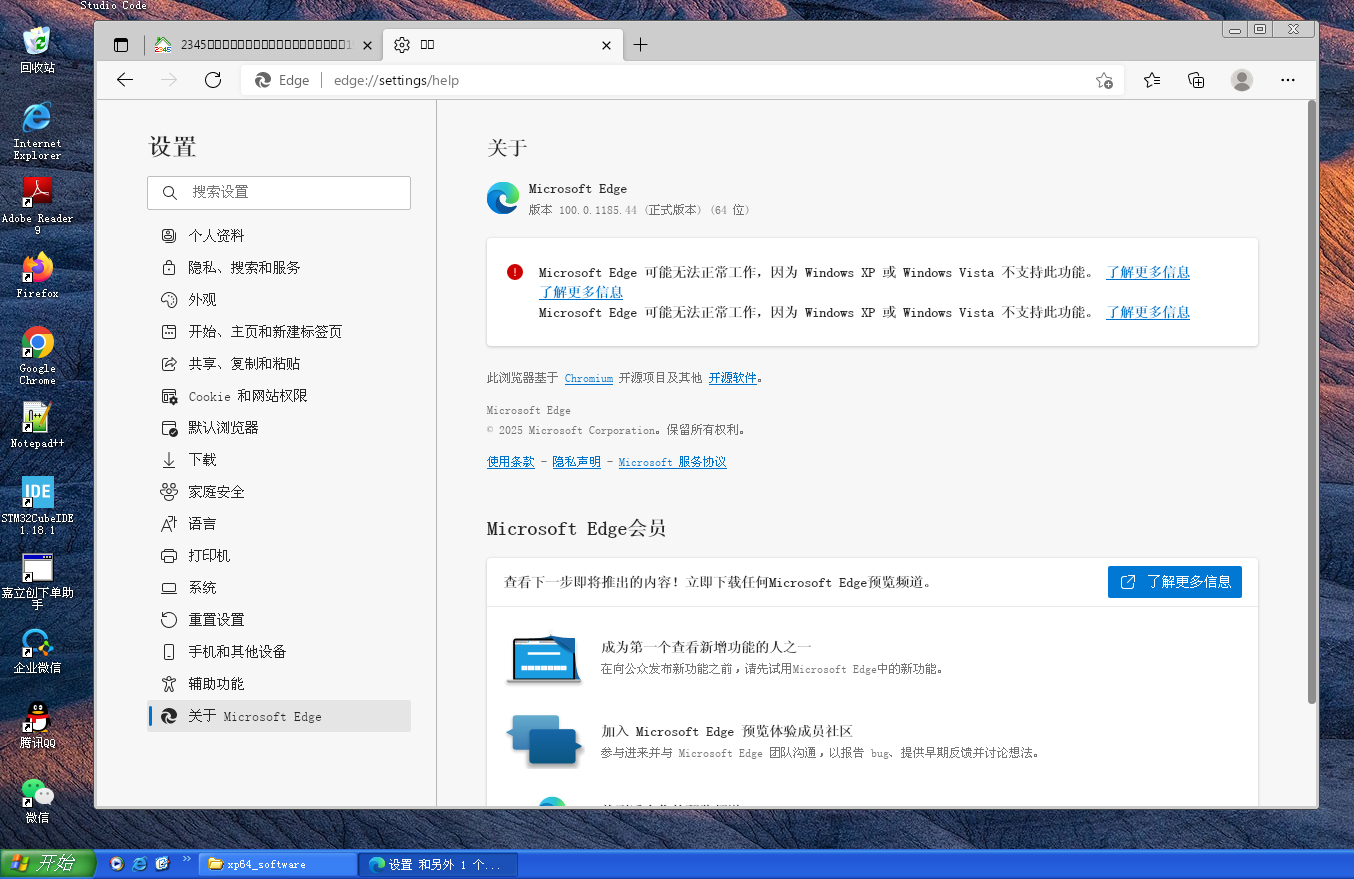Screen dimensions: 1354x879
Task: Open Adobe Reader 9 desktop icon
Action: 37,206
